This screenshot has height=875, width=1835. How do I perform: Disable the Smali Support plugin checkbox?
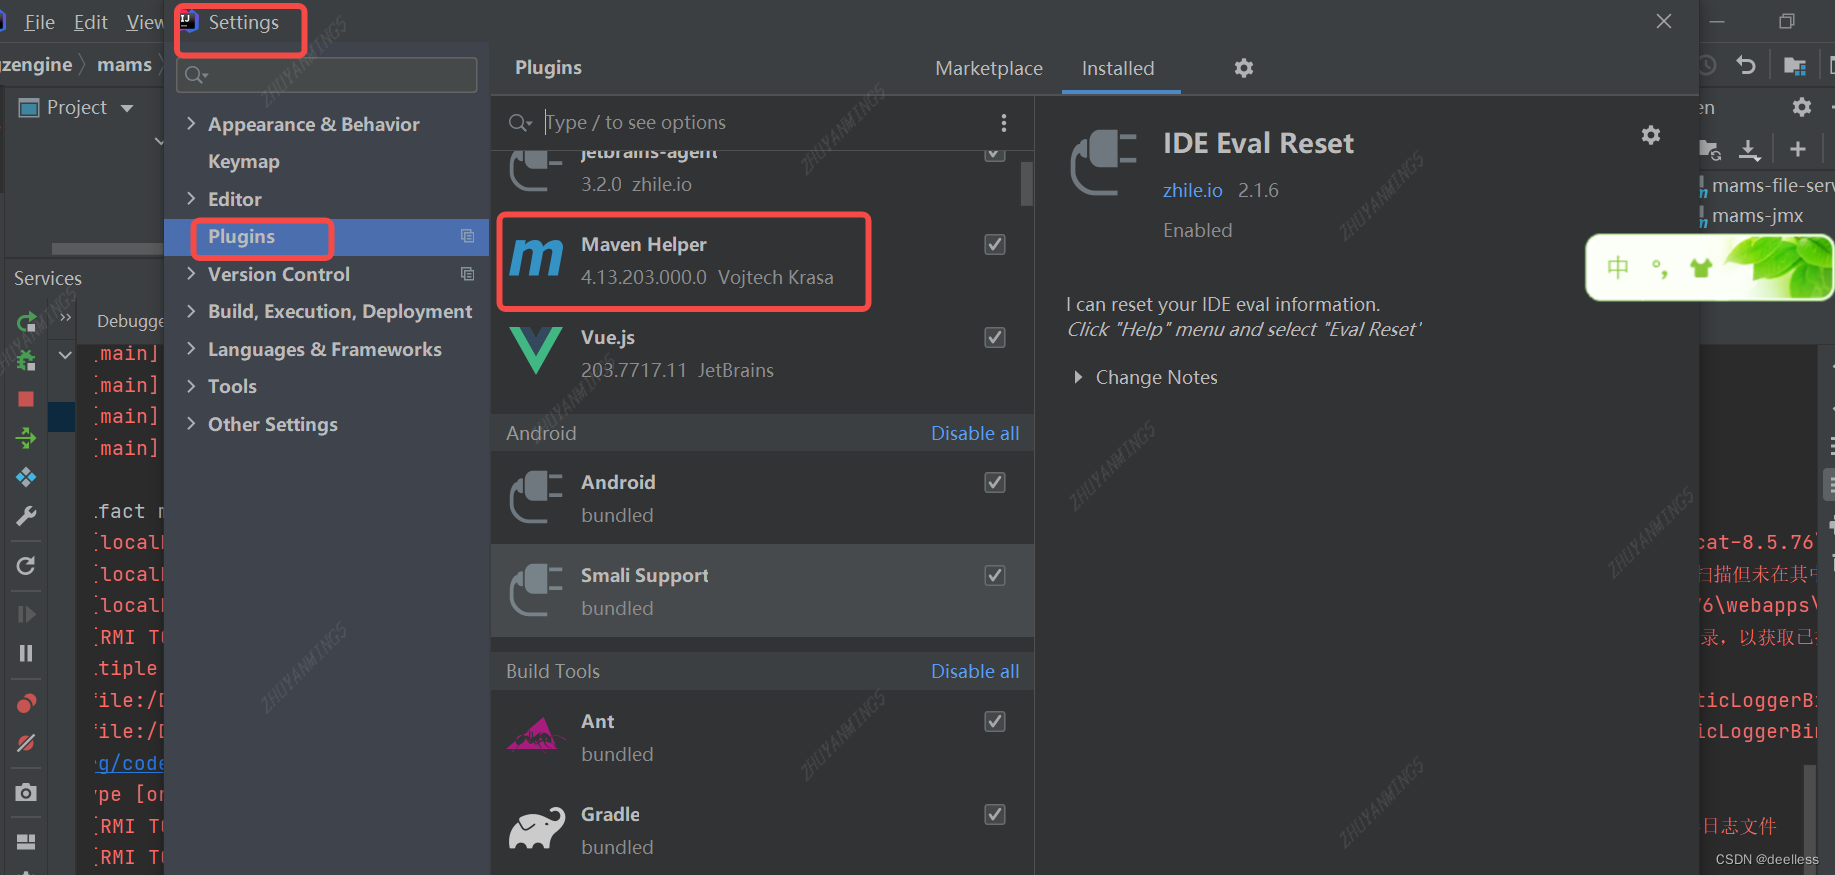point(995,576)
